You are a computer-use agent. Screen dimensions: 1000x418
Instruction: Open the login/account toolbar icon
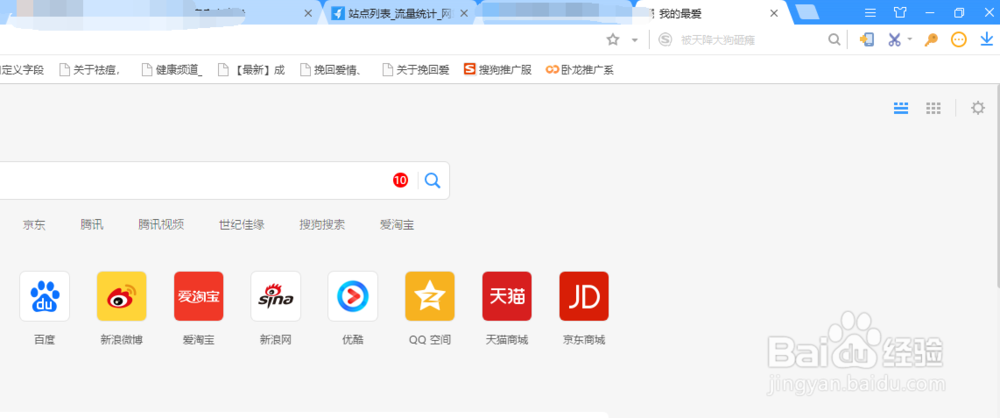866,40
